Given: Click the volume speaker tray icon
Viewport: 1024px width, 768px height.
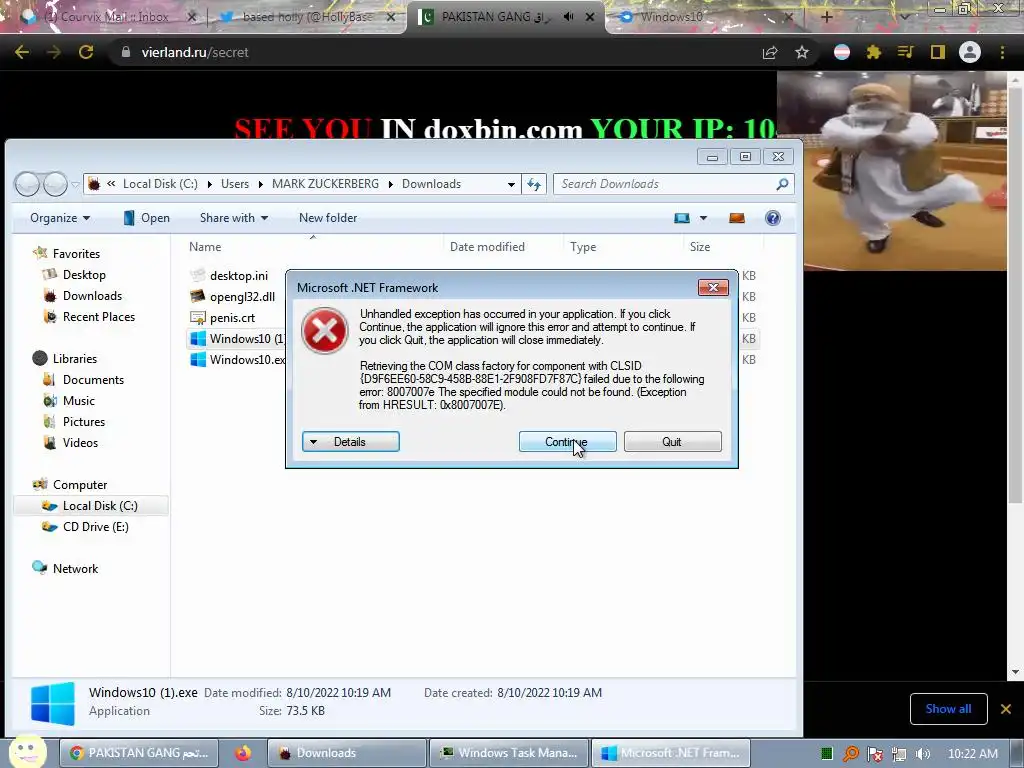Looking at the screenshot, I should click(923, 754).
